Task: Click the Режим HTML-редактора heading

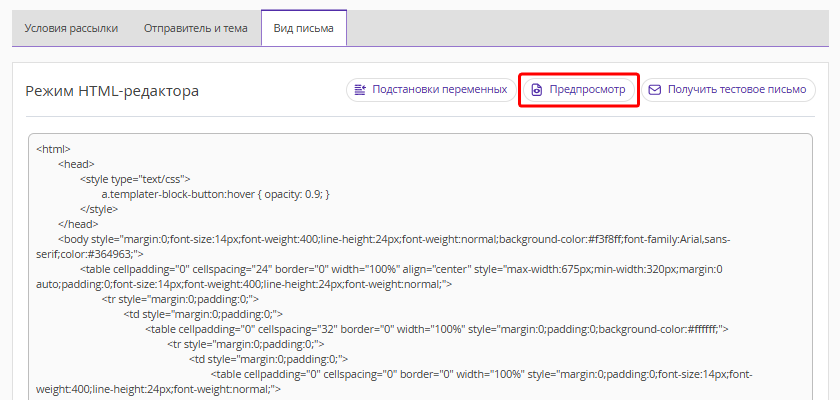Action: (112, 91)
